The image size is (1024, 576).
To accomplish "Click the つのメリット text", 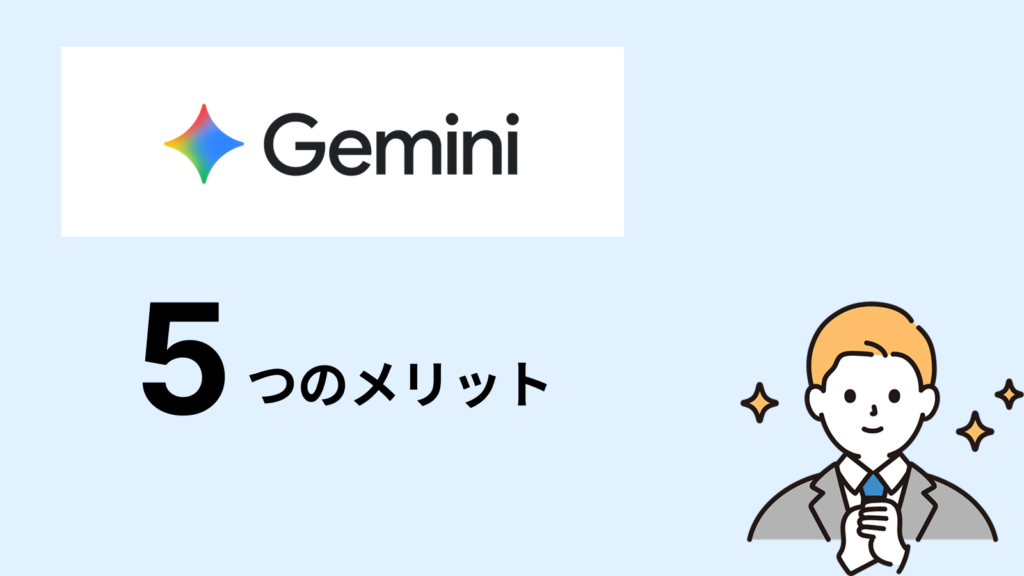I will point(398,385).
